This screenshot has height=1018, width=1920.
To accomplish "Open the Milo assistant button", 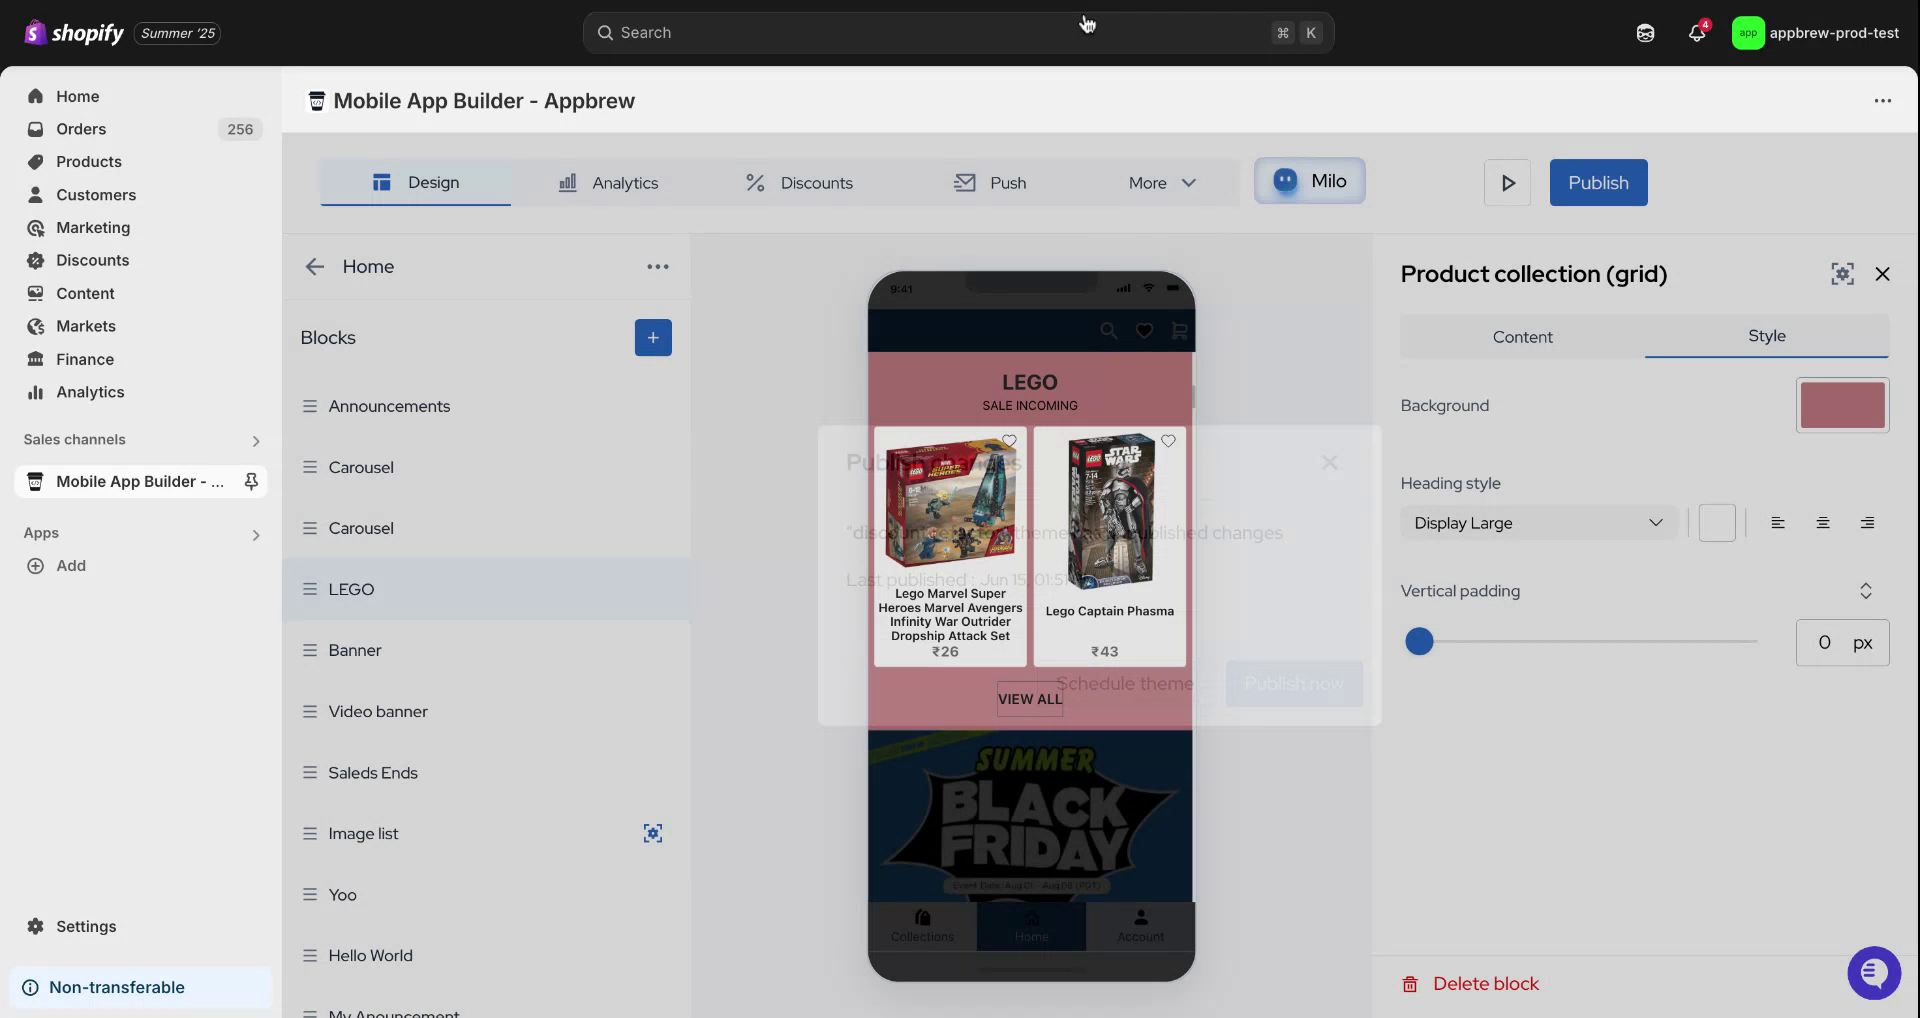I will coord(1309,181).
